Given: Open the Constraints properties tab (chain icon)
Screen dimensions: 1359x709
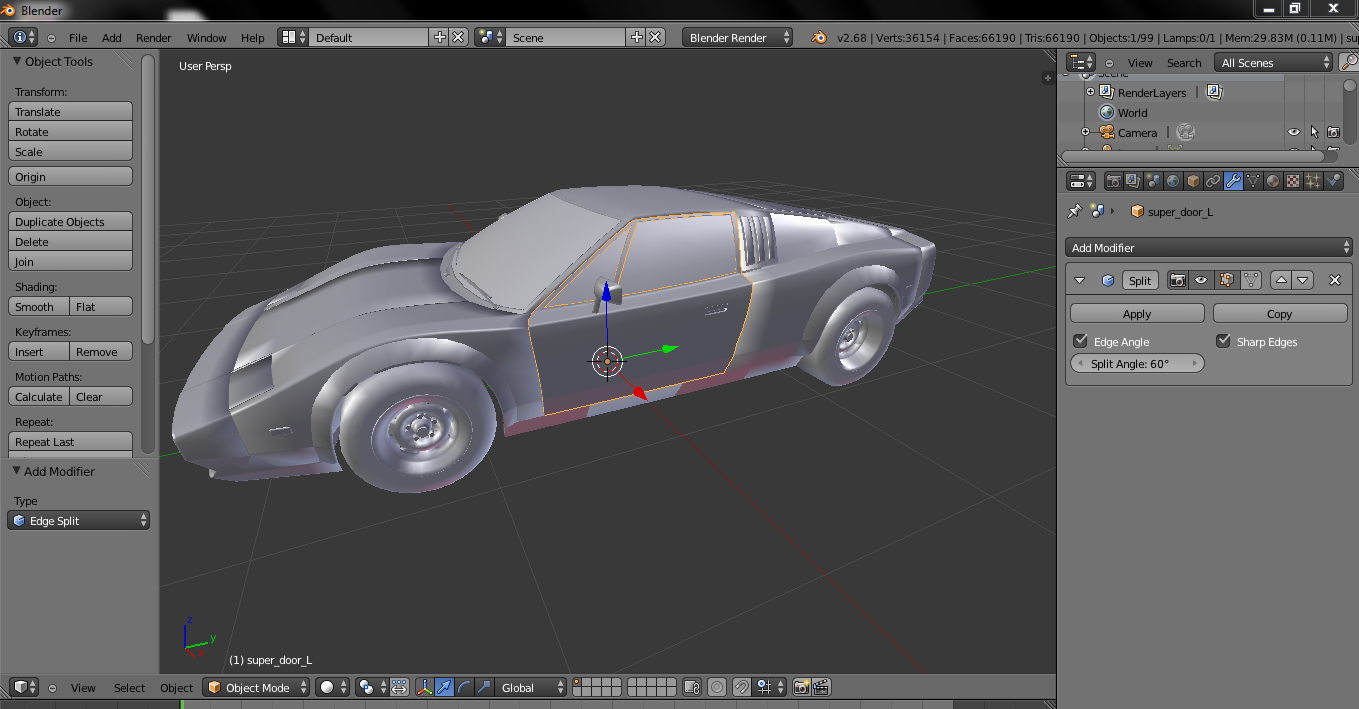Looking at the screenshot, I should click(x=1213, y=181).
